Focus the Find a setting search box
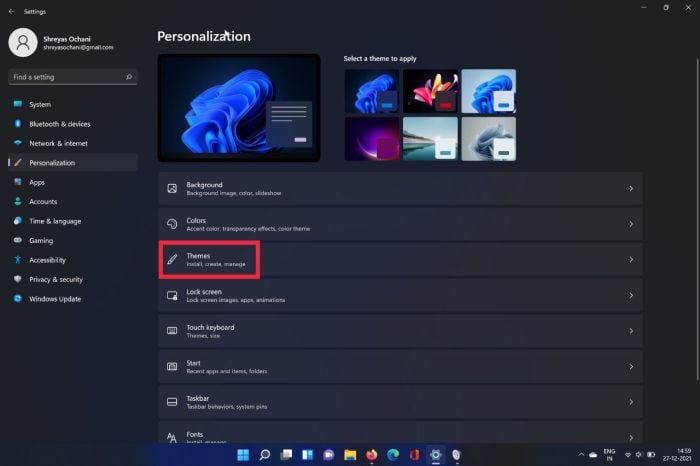700x466 pixels. [x=73, y=77]
